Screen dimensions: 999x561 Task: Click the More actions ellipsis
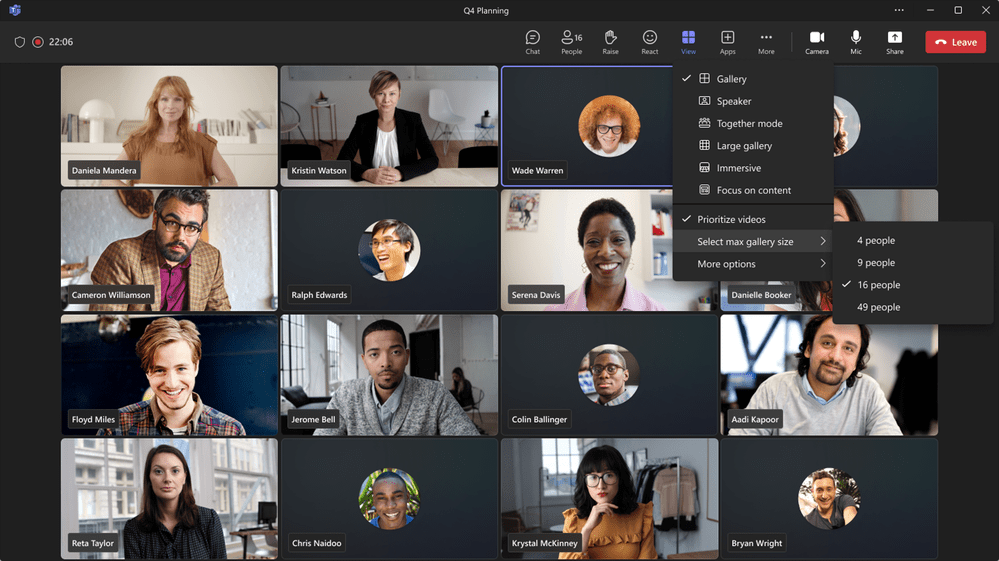[x=766, y=42]
